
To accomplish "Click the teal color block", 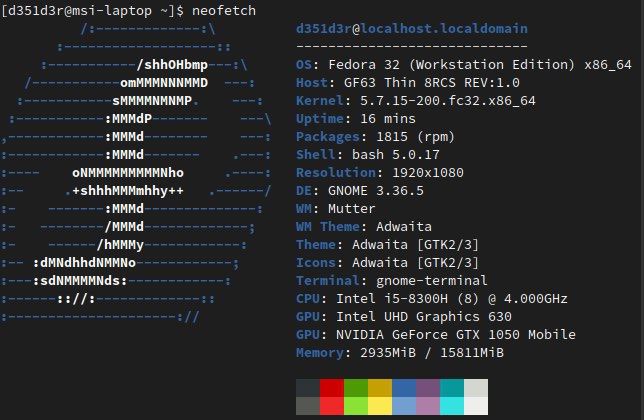I will pyautogui.click(x=452, y=388).
